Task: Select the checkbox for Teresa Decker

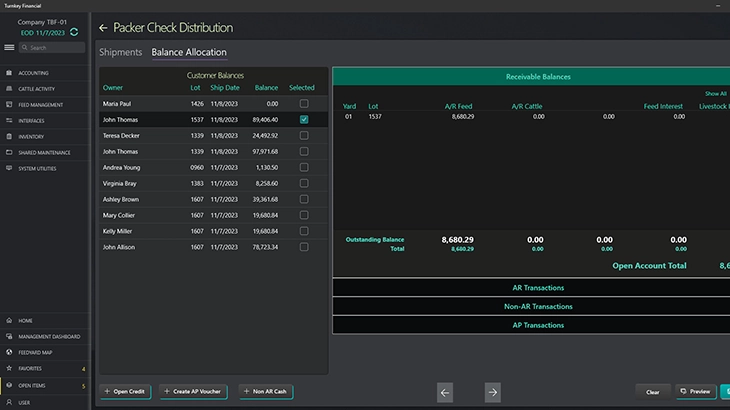Action: pos(304,135)
